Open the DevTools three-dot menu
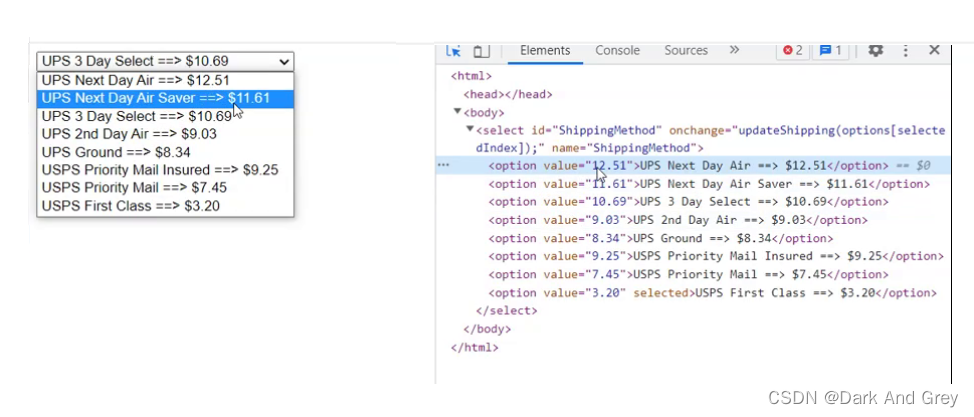This screenshot has height=417, width=974. pyautogui.click(x=906, y=50)
